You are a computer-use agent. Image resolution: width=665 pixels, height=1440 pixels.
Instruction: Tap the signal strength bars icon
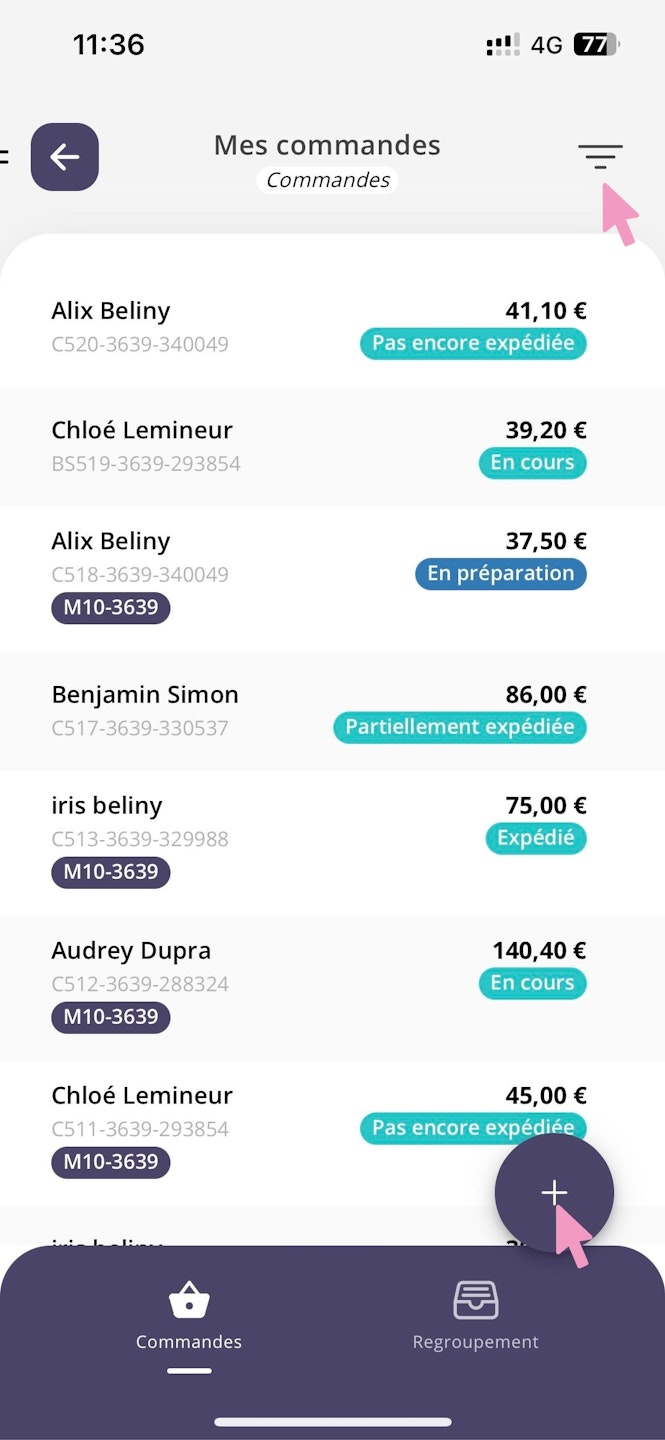[x=502, y=45]
